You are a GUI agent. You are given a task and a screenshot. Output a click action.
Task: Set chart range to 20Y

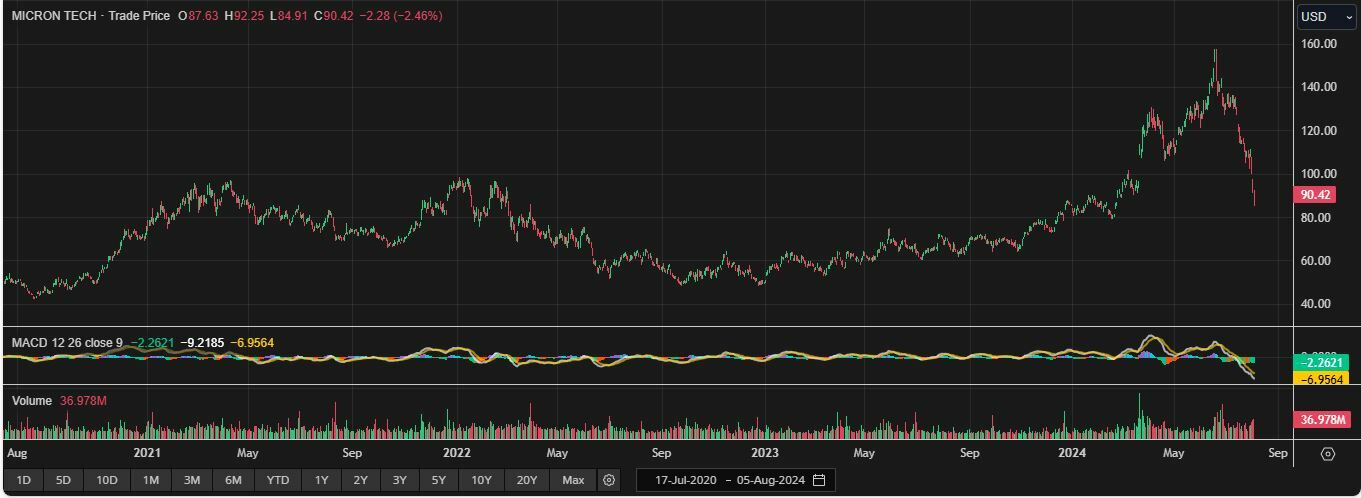(x=527, y=480)
